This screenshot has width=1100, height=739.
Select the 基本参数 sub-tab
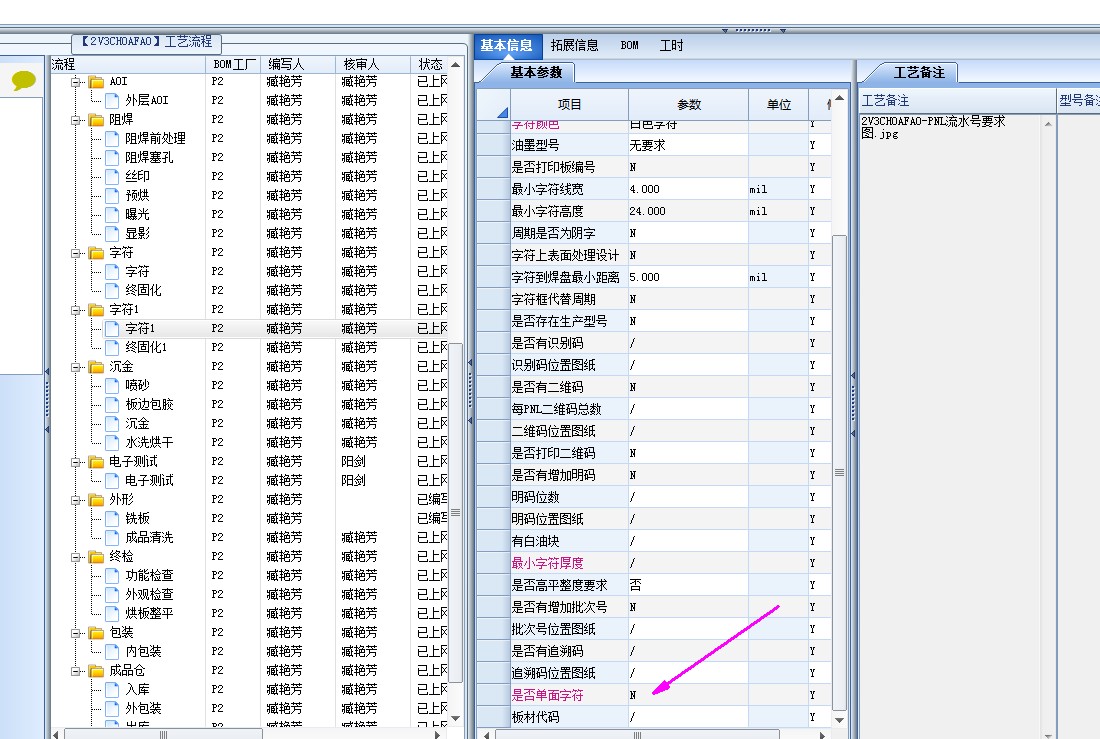[x=536, y=72]
